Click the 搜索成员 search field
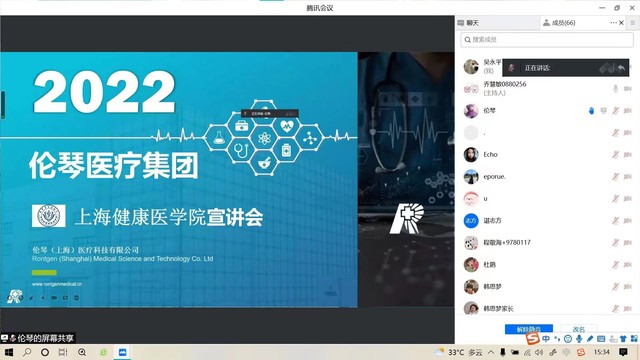Image resolution: width=640 pixels, height=360 pixels. 547,40
